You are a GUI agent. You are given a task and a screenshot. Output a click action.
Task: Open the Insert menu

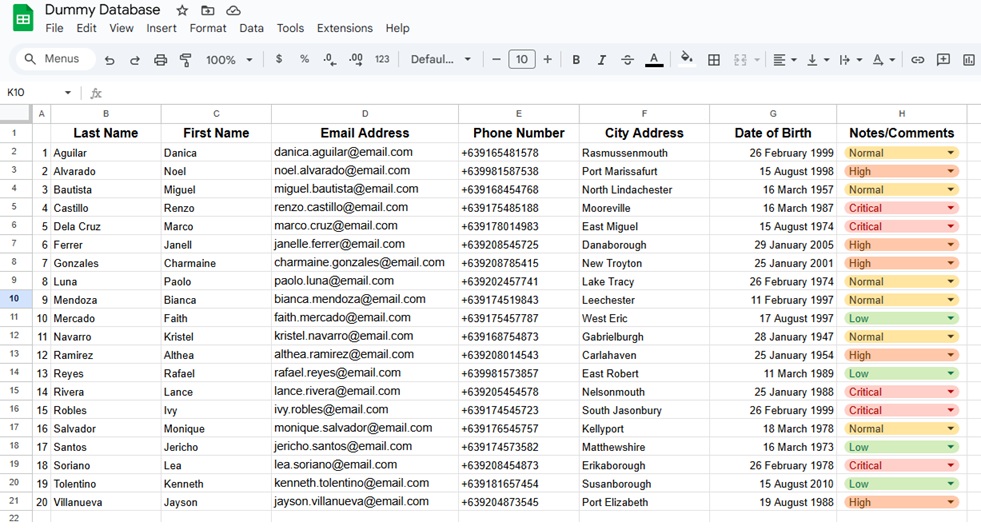[x=161, y=28]
